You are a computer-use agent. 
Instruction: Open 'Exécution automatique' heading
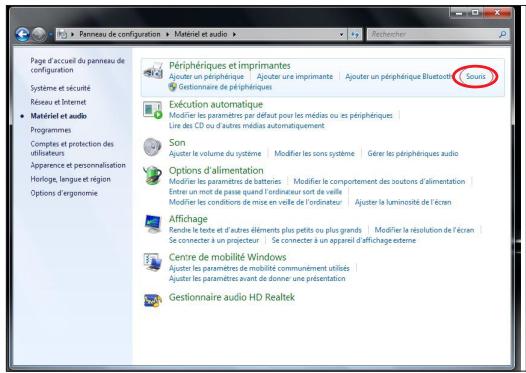216,104
